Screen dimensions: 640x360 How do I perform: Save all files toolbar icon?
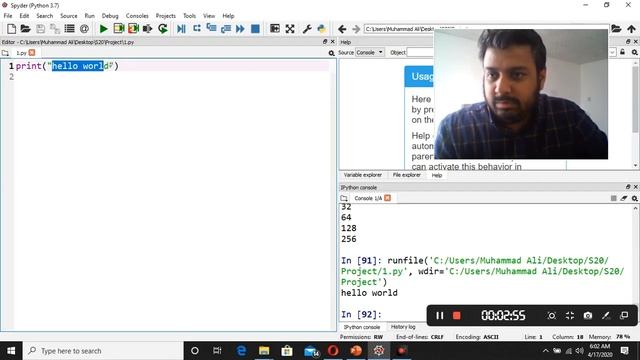pyautogui.click(x=55, y=29)
